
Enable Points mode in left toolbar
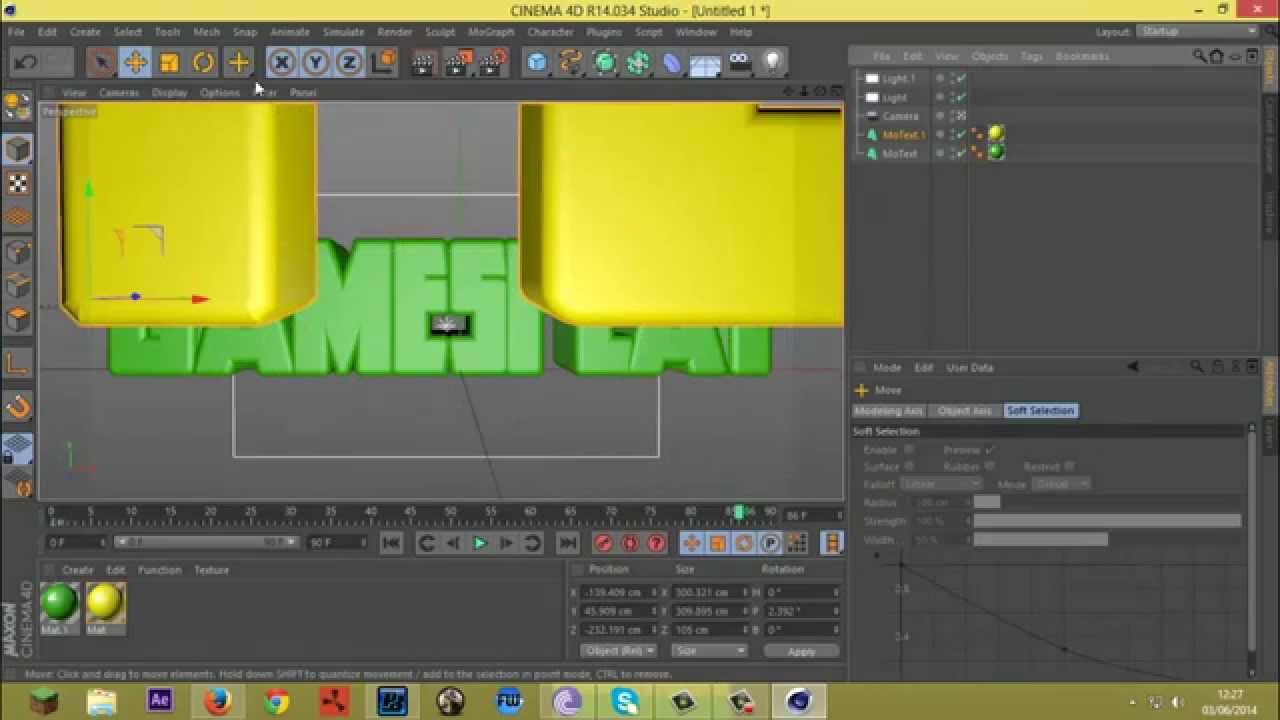coord(18,252)
